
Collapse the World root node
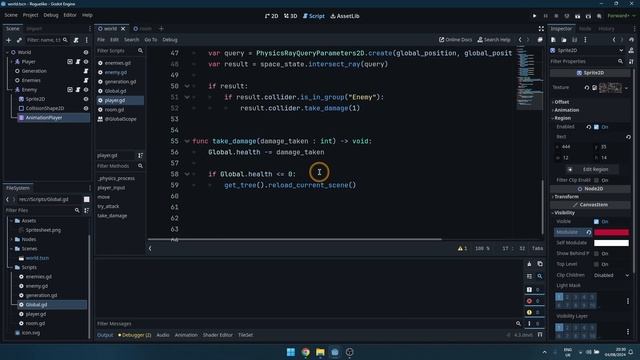7,52
